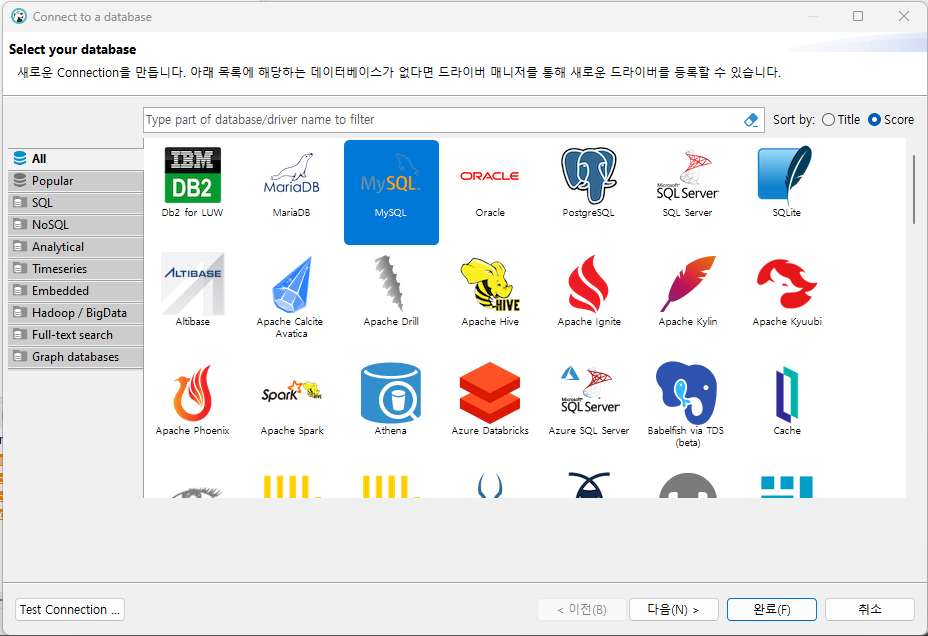Open the Timeseries category
This screenshot has width=928, height=636.
tap(76, 269)
